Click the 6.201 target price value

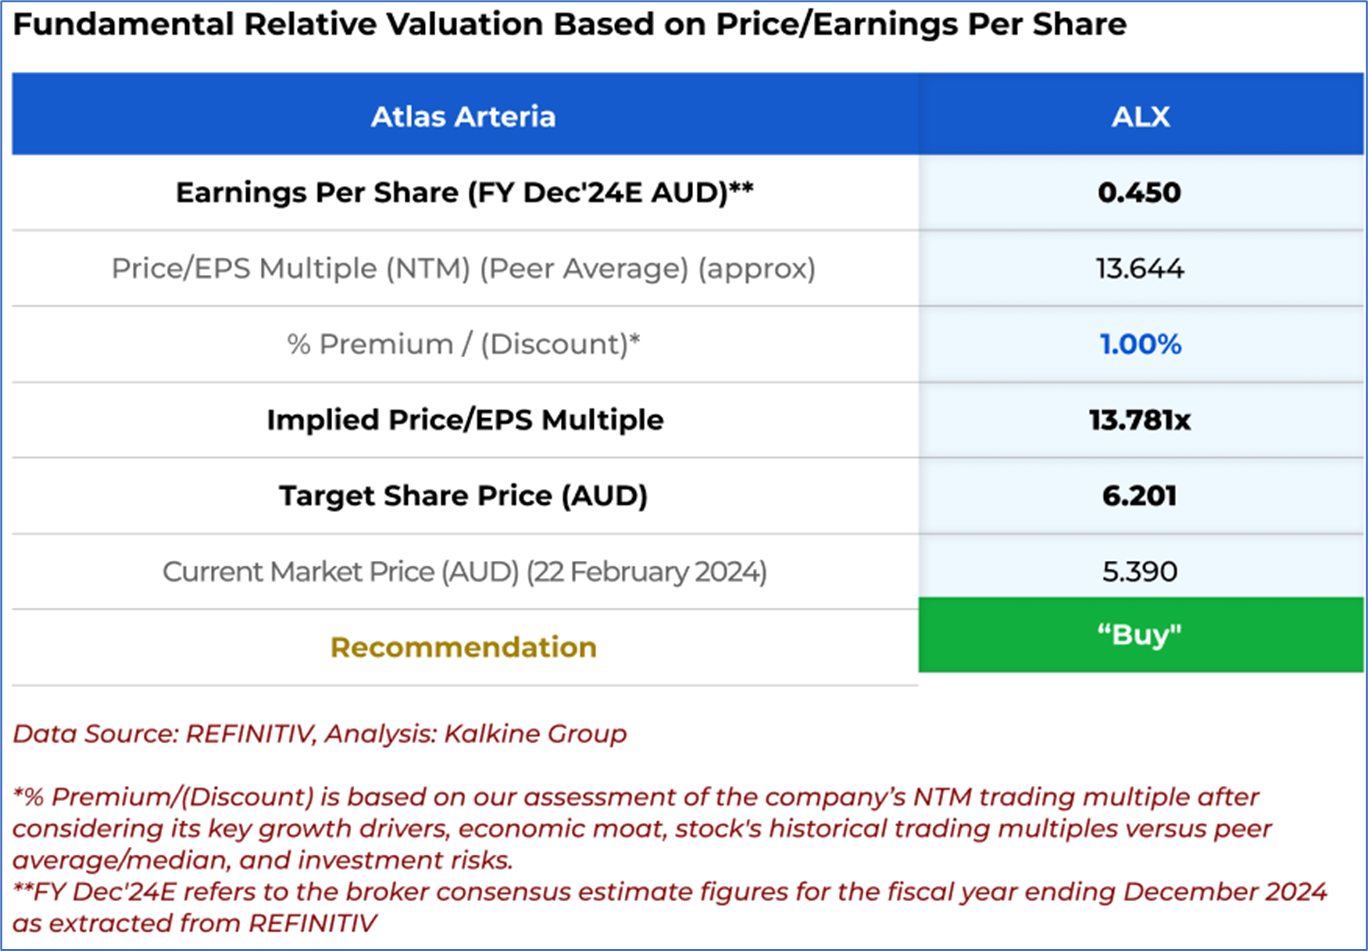(1139, 495)
